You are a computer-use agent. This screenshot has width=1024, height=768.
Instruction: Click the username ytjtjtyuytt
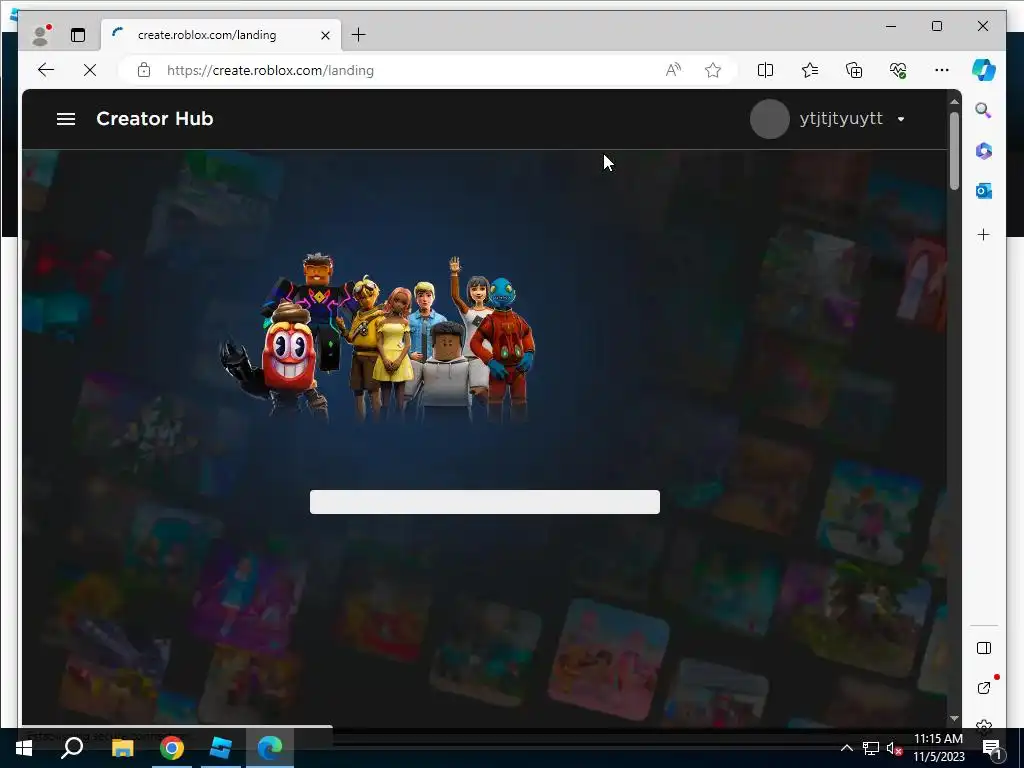[x=841, y=118]
